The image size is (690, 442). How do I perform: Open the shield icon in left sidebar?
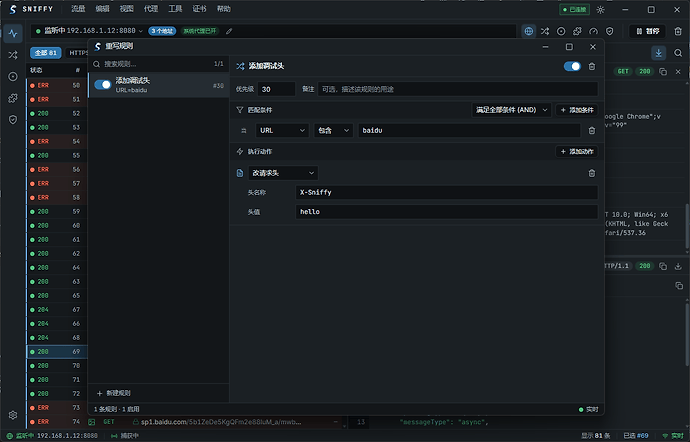[13, 119]
